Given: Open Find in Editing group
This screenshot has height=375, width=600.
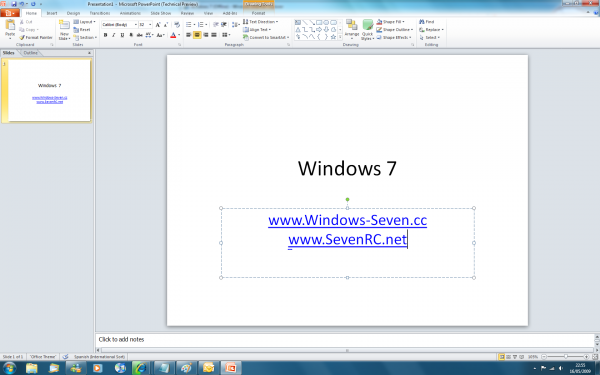Looking at the screenshot, I should point(427,22).
